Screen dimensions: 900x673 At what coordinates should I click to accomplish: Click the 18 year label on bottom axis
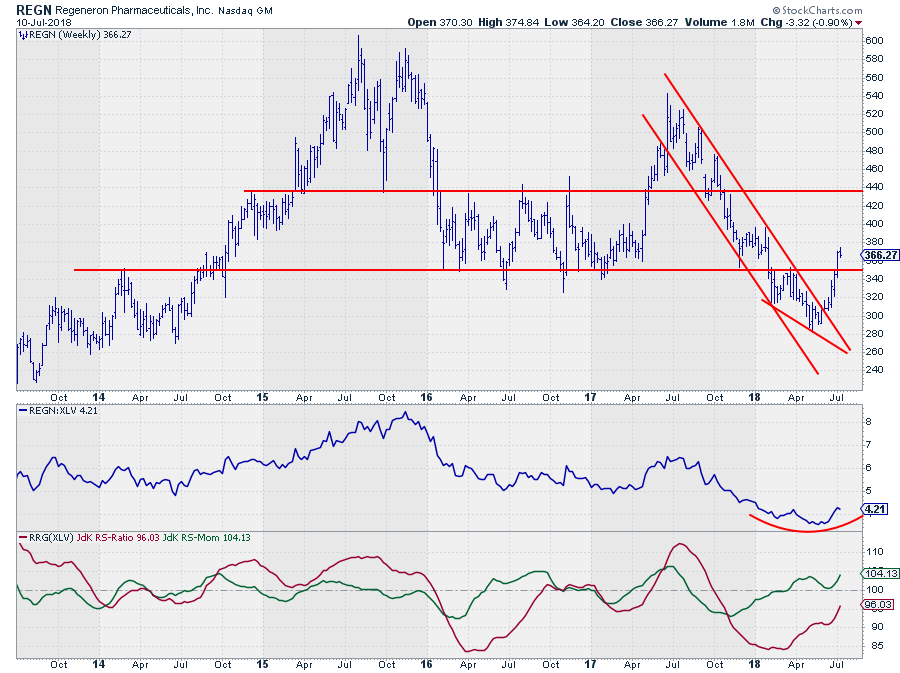pyautogui.click(x=754, y=664)
